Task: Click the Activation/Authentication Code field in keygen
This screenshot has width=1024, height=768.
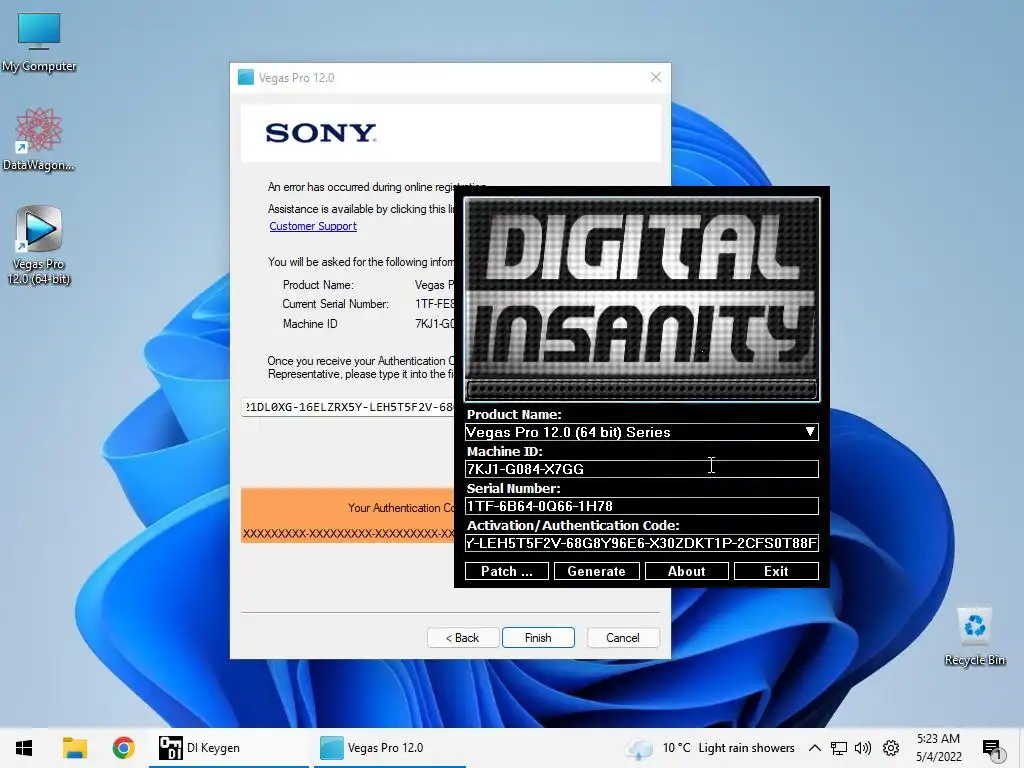Action: 641,543
